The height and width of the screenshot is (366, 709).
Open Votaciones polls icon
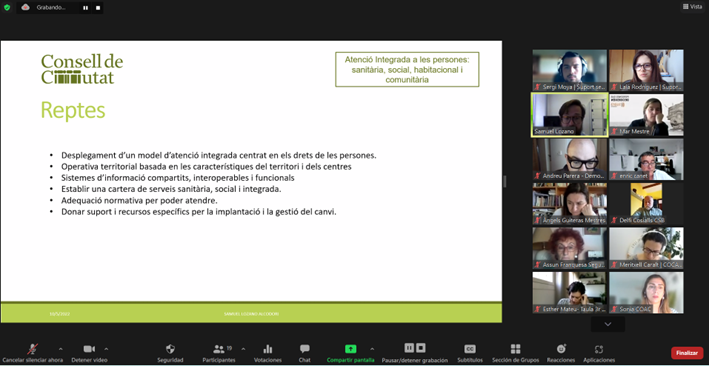pyautogui.click(x=268, y=349)
